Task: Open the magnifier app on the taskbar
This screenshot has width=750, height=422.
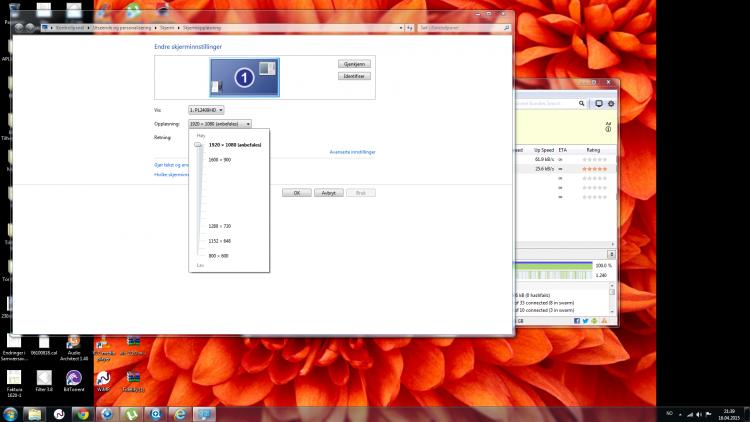Action: [155, 414]
